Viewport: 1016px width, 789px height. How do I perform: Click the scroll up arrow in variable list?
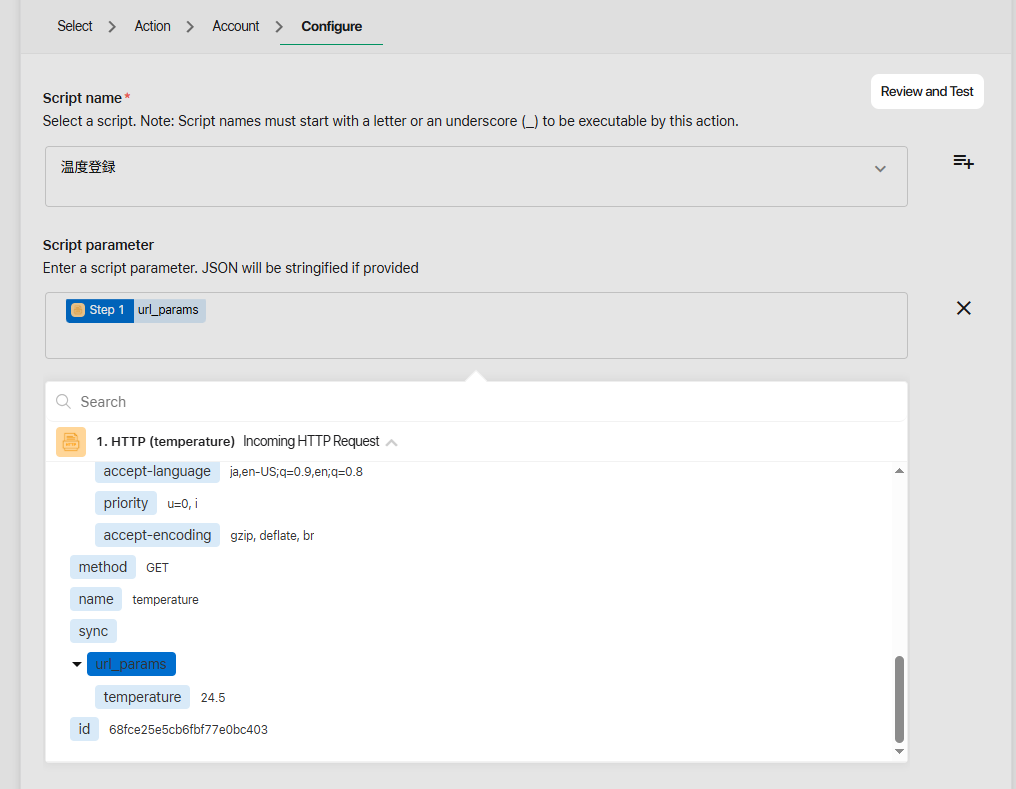point(898,471)
